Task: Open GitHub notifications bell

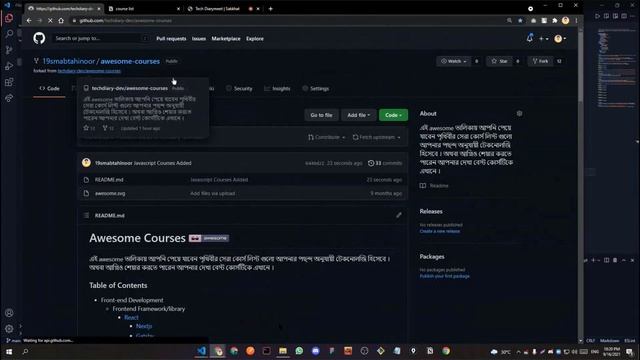Action: point(530,38)
